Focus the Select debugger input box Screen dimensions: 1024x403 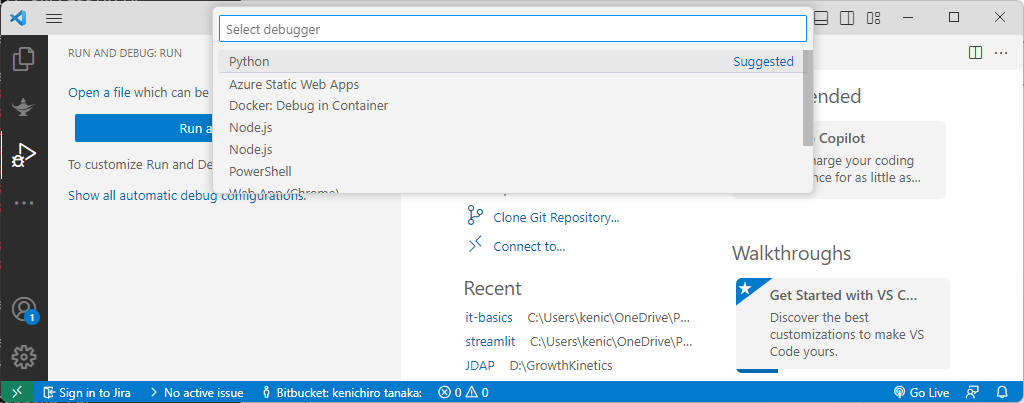point(513,29)
